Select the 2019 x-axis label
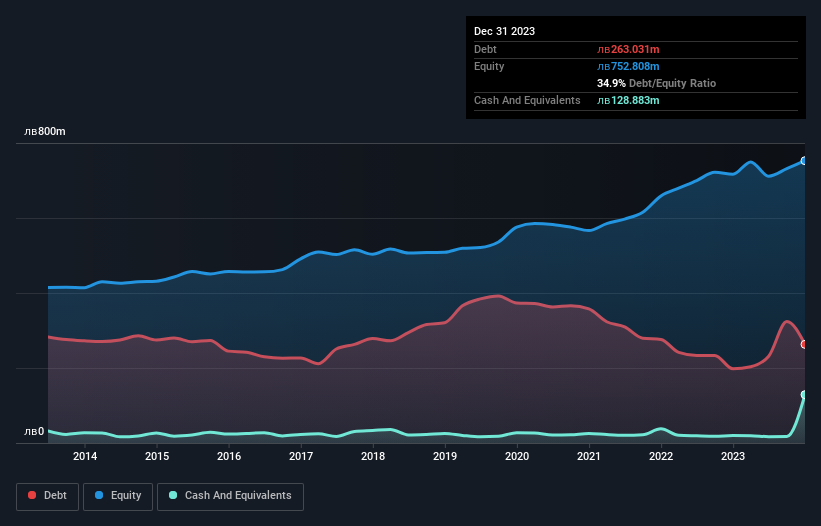821x526 pixels. coord(445,456)
